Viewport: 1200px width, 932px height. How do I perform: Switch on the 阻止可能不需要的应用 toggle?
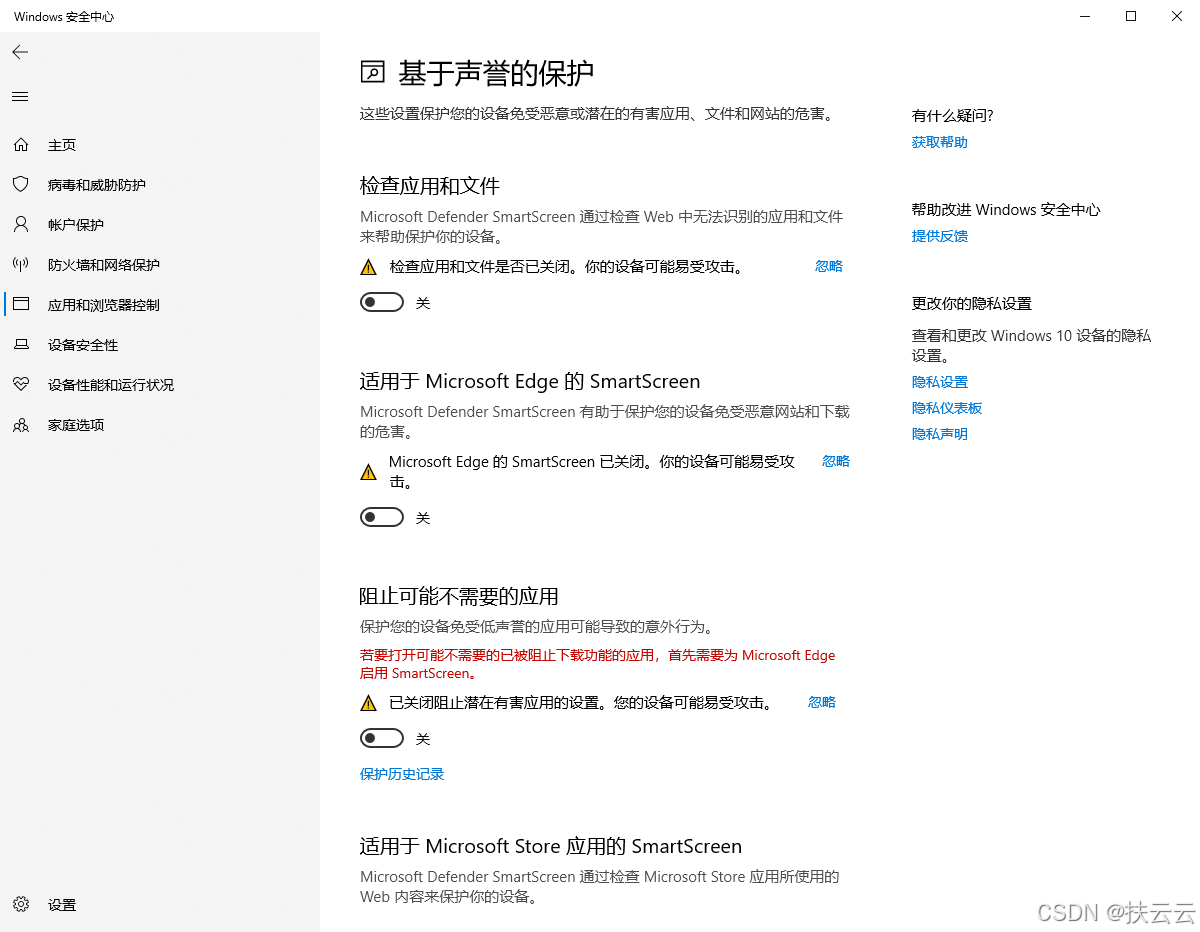coord(382,738)
